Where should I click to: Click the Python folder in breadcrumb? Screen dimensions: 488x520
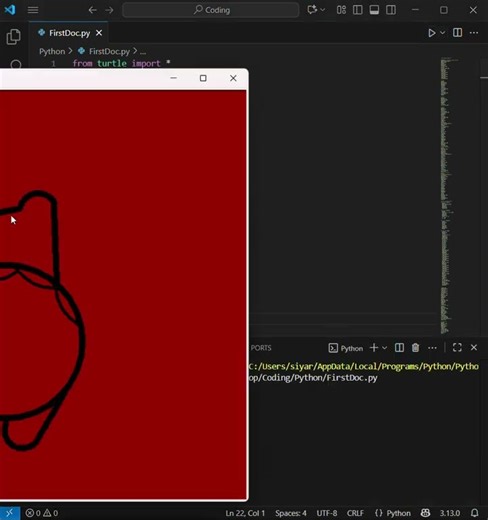pyautogui.click(x=52, y=51)
